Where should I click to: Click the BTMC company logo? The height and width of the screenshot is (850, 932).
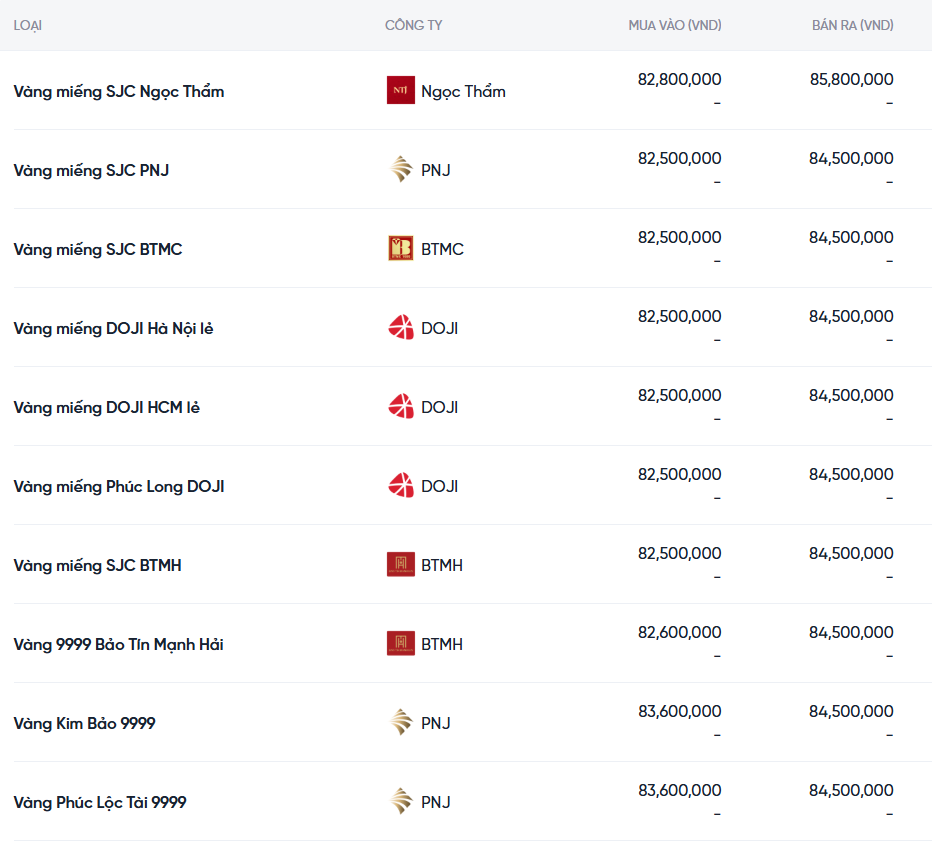click(x=401, y=248)
